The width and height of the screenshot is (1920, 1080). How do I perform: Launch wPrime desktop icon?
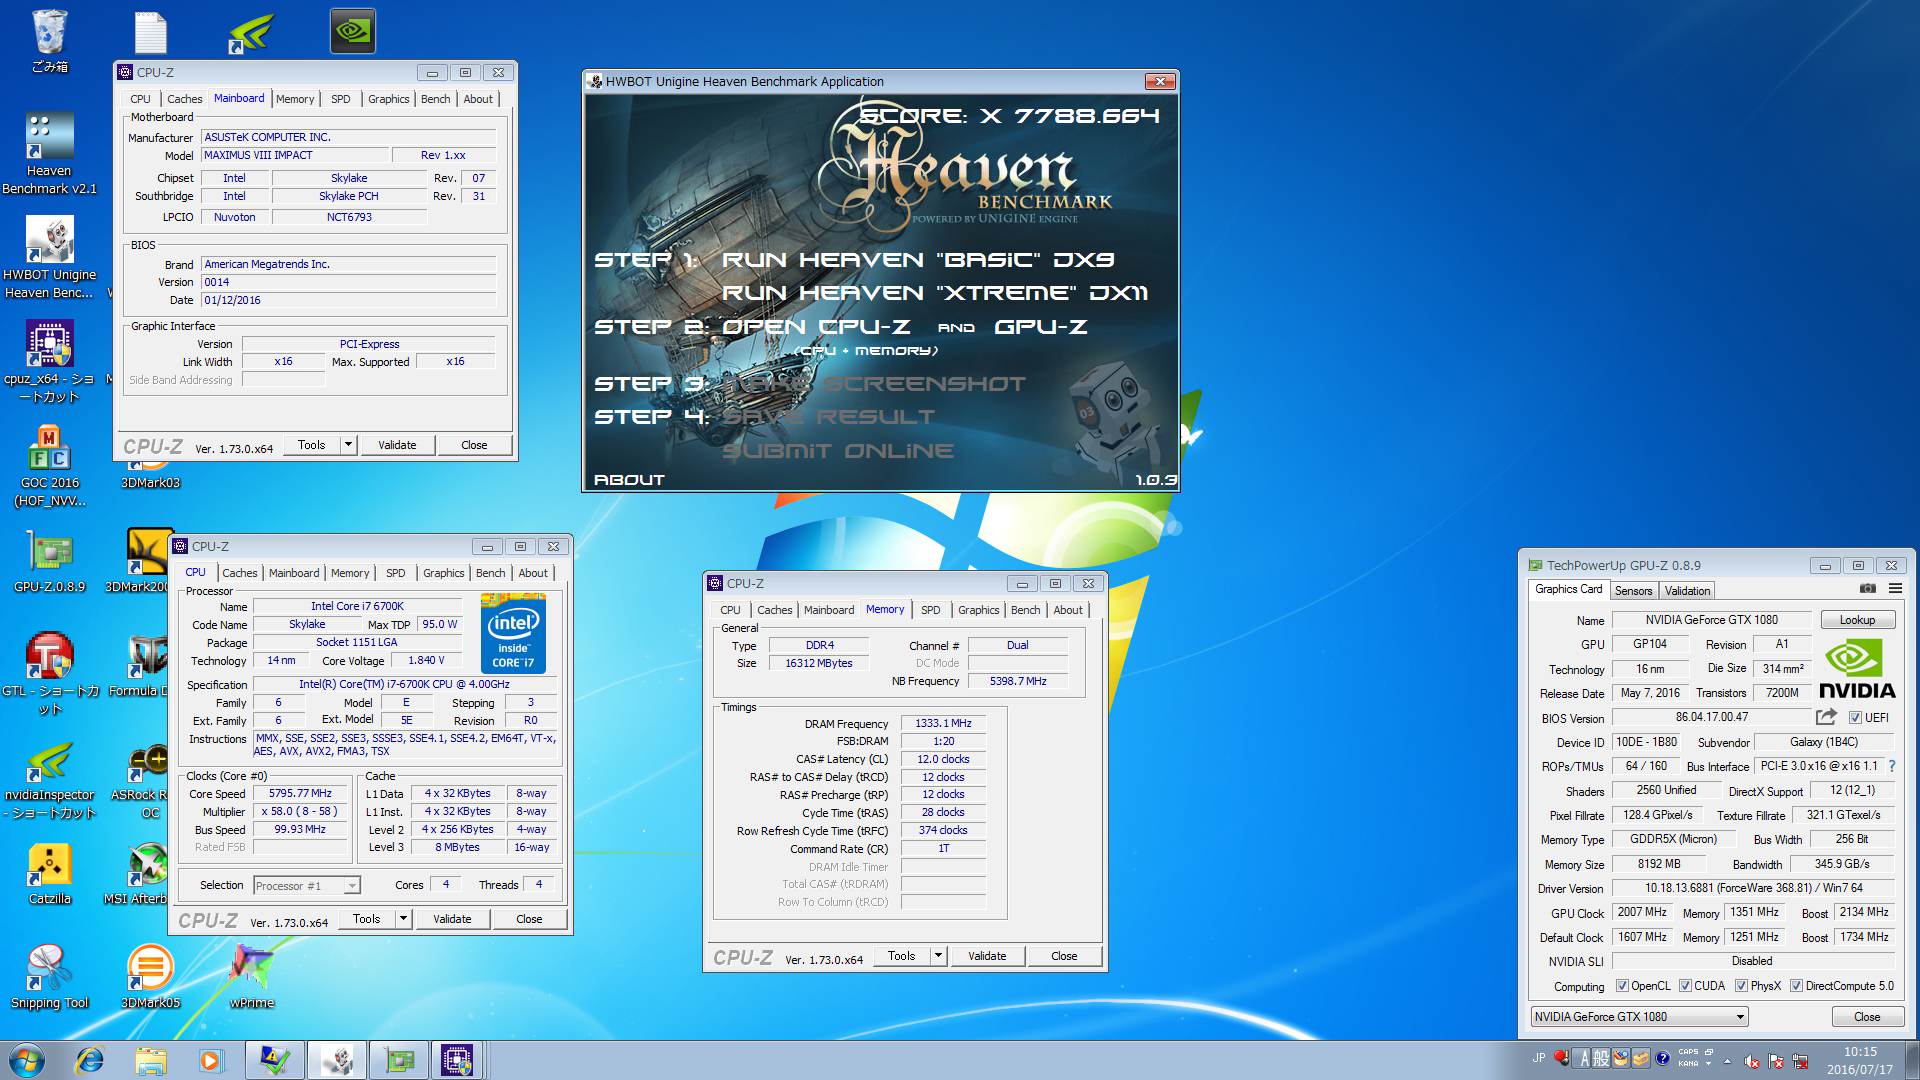pyautogui.click(x=251, y=976)
